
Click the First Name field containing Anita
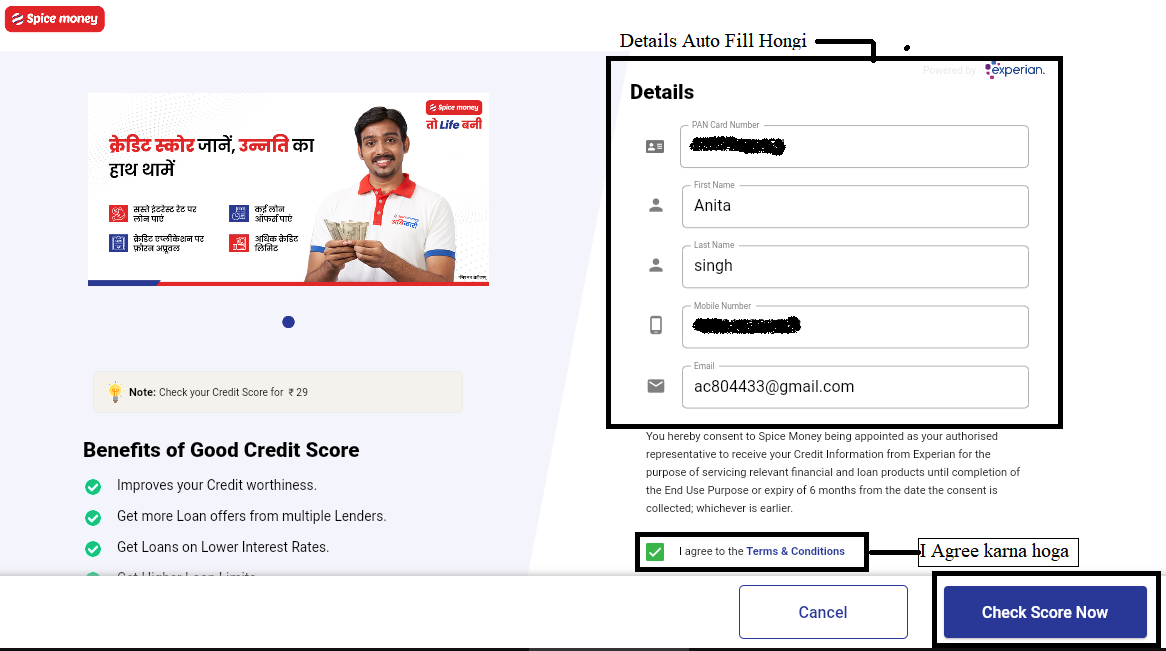[855, 206]
